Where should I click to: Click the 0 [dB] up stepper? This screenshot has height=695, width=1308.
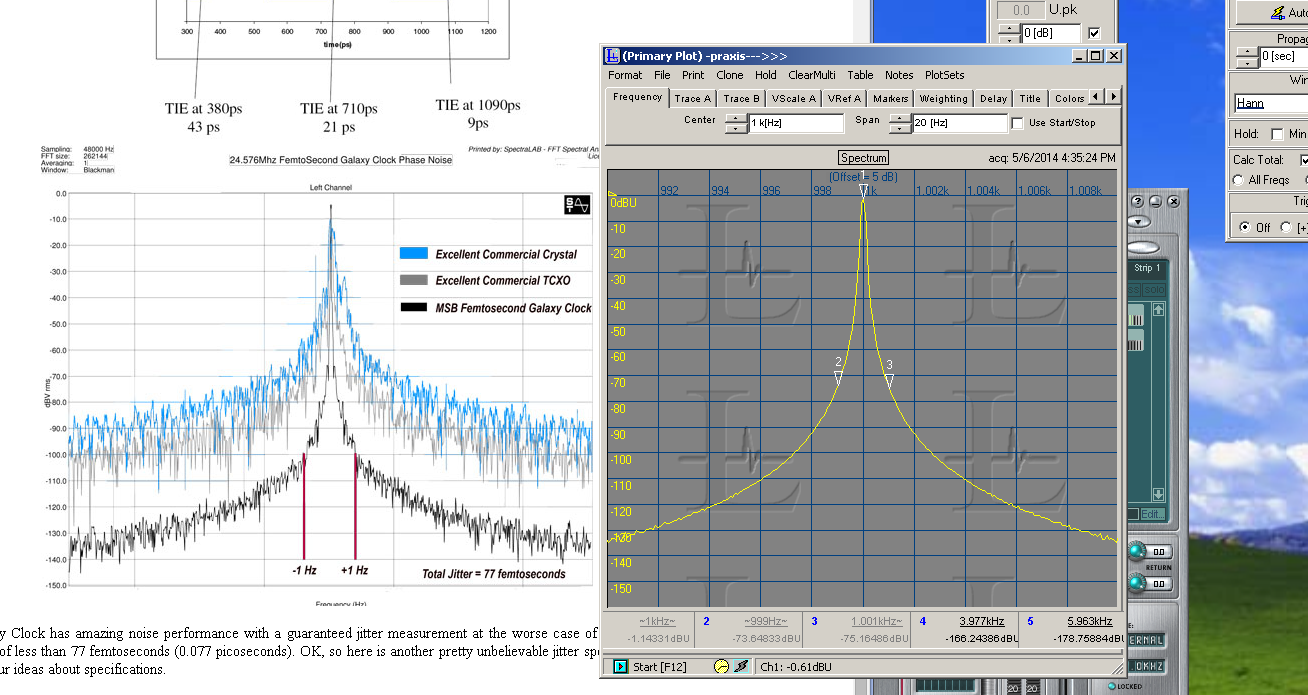[x=1009, y=28]
